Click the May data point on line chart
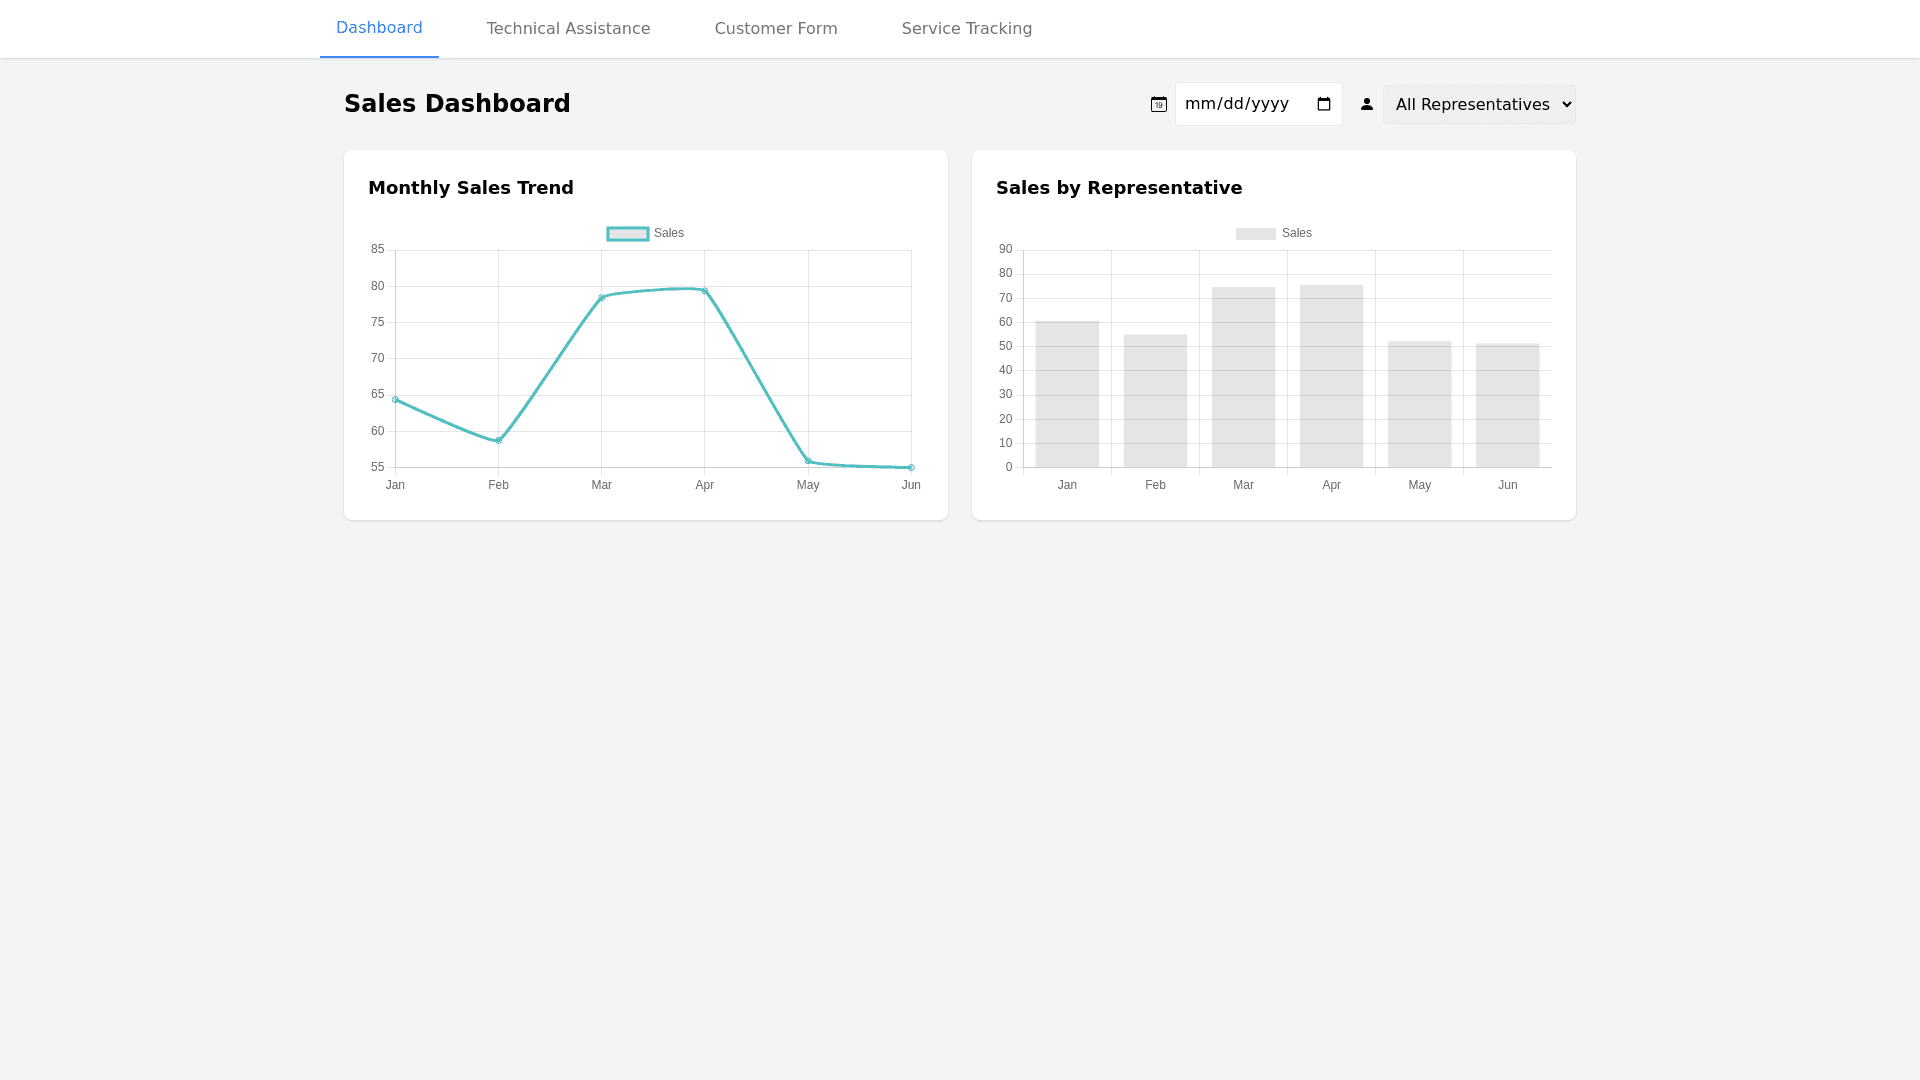The height and width of the screenshot is (1080, 1920). [x=808, y=461]
